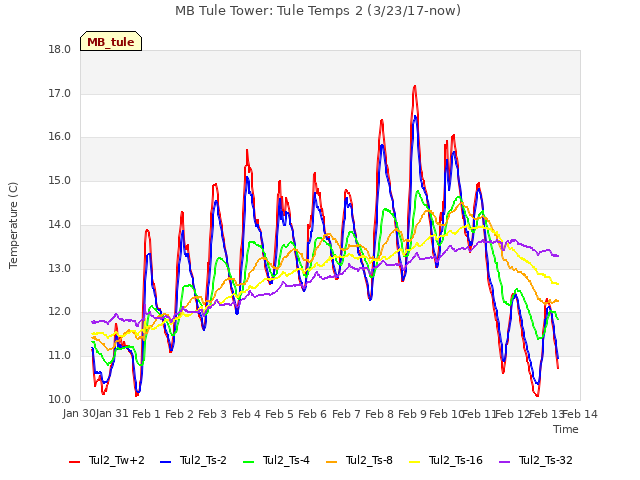Click the 17.0 y-axis tick label
Viewport: 640px width, 480px height.
(60, 93)
